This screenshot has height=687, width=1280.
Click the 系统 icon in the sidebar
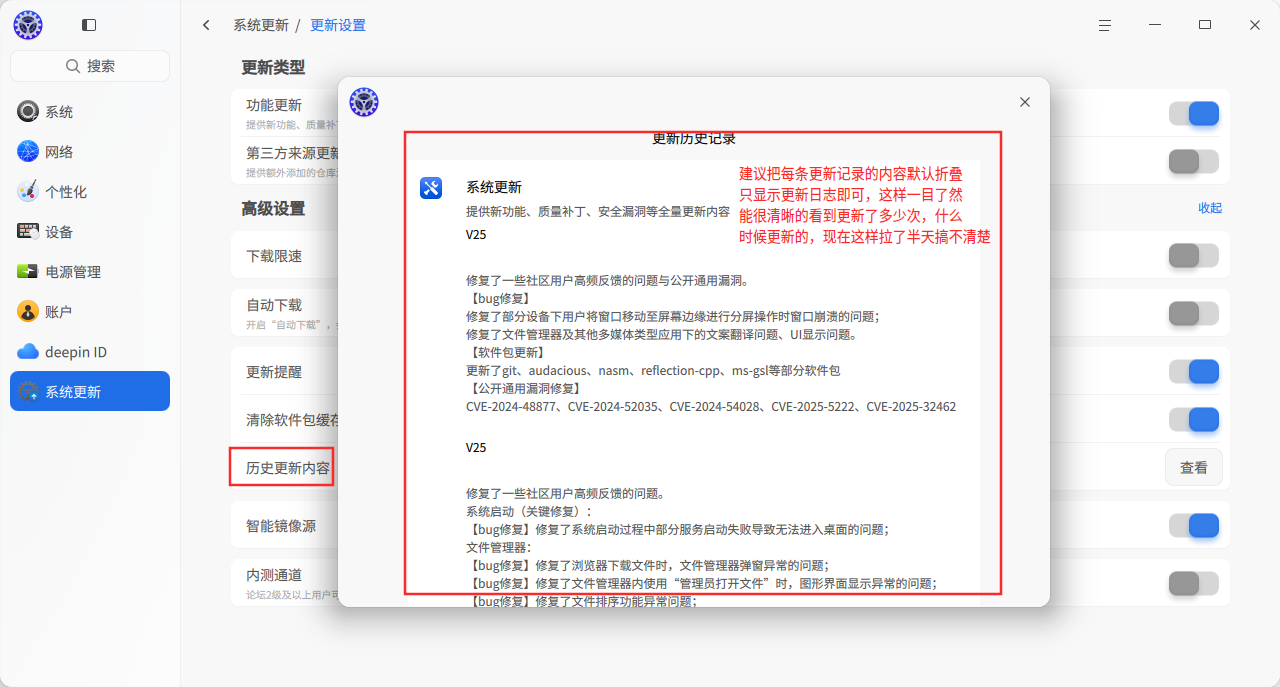pyautogui.click(x=28, y=112)
